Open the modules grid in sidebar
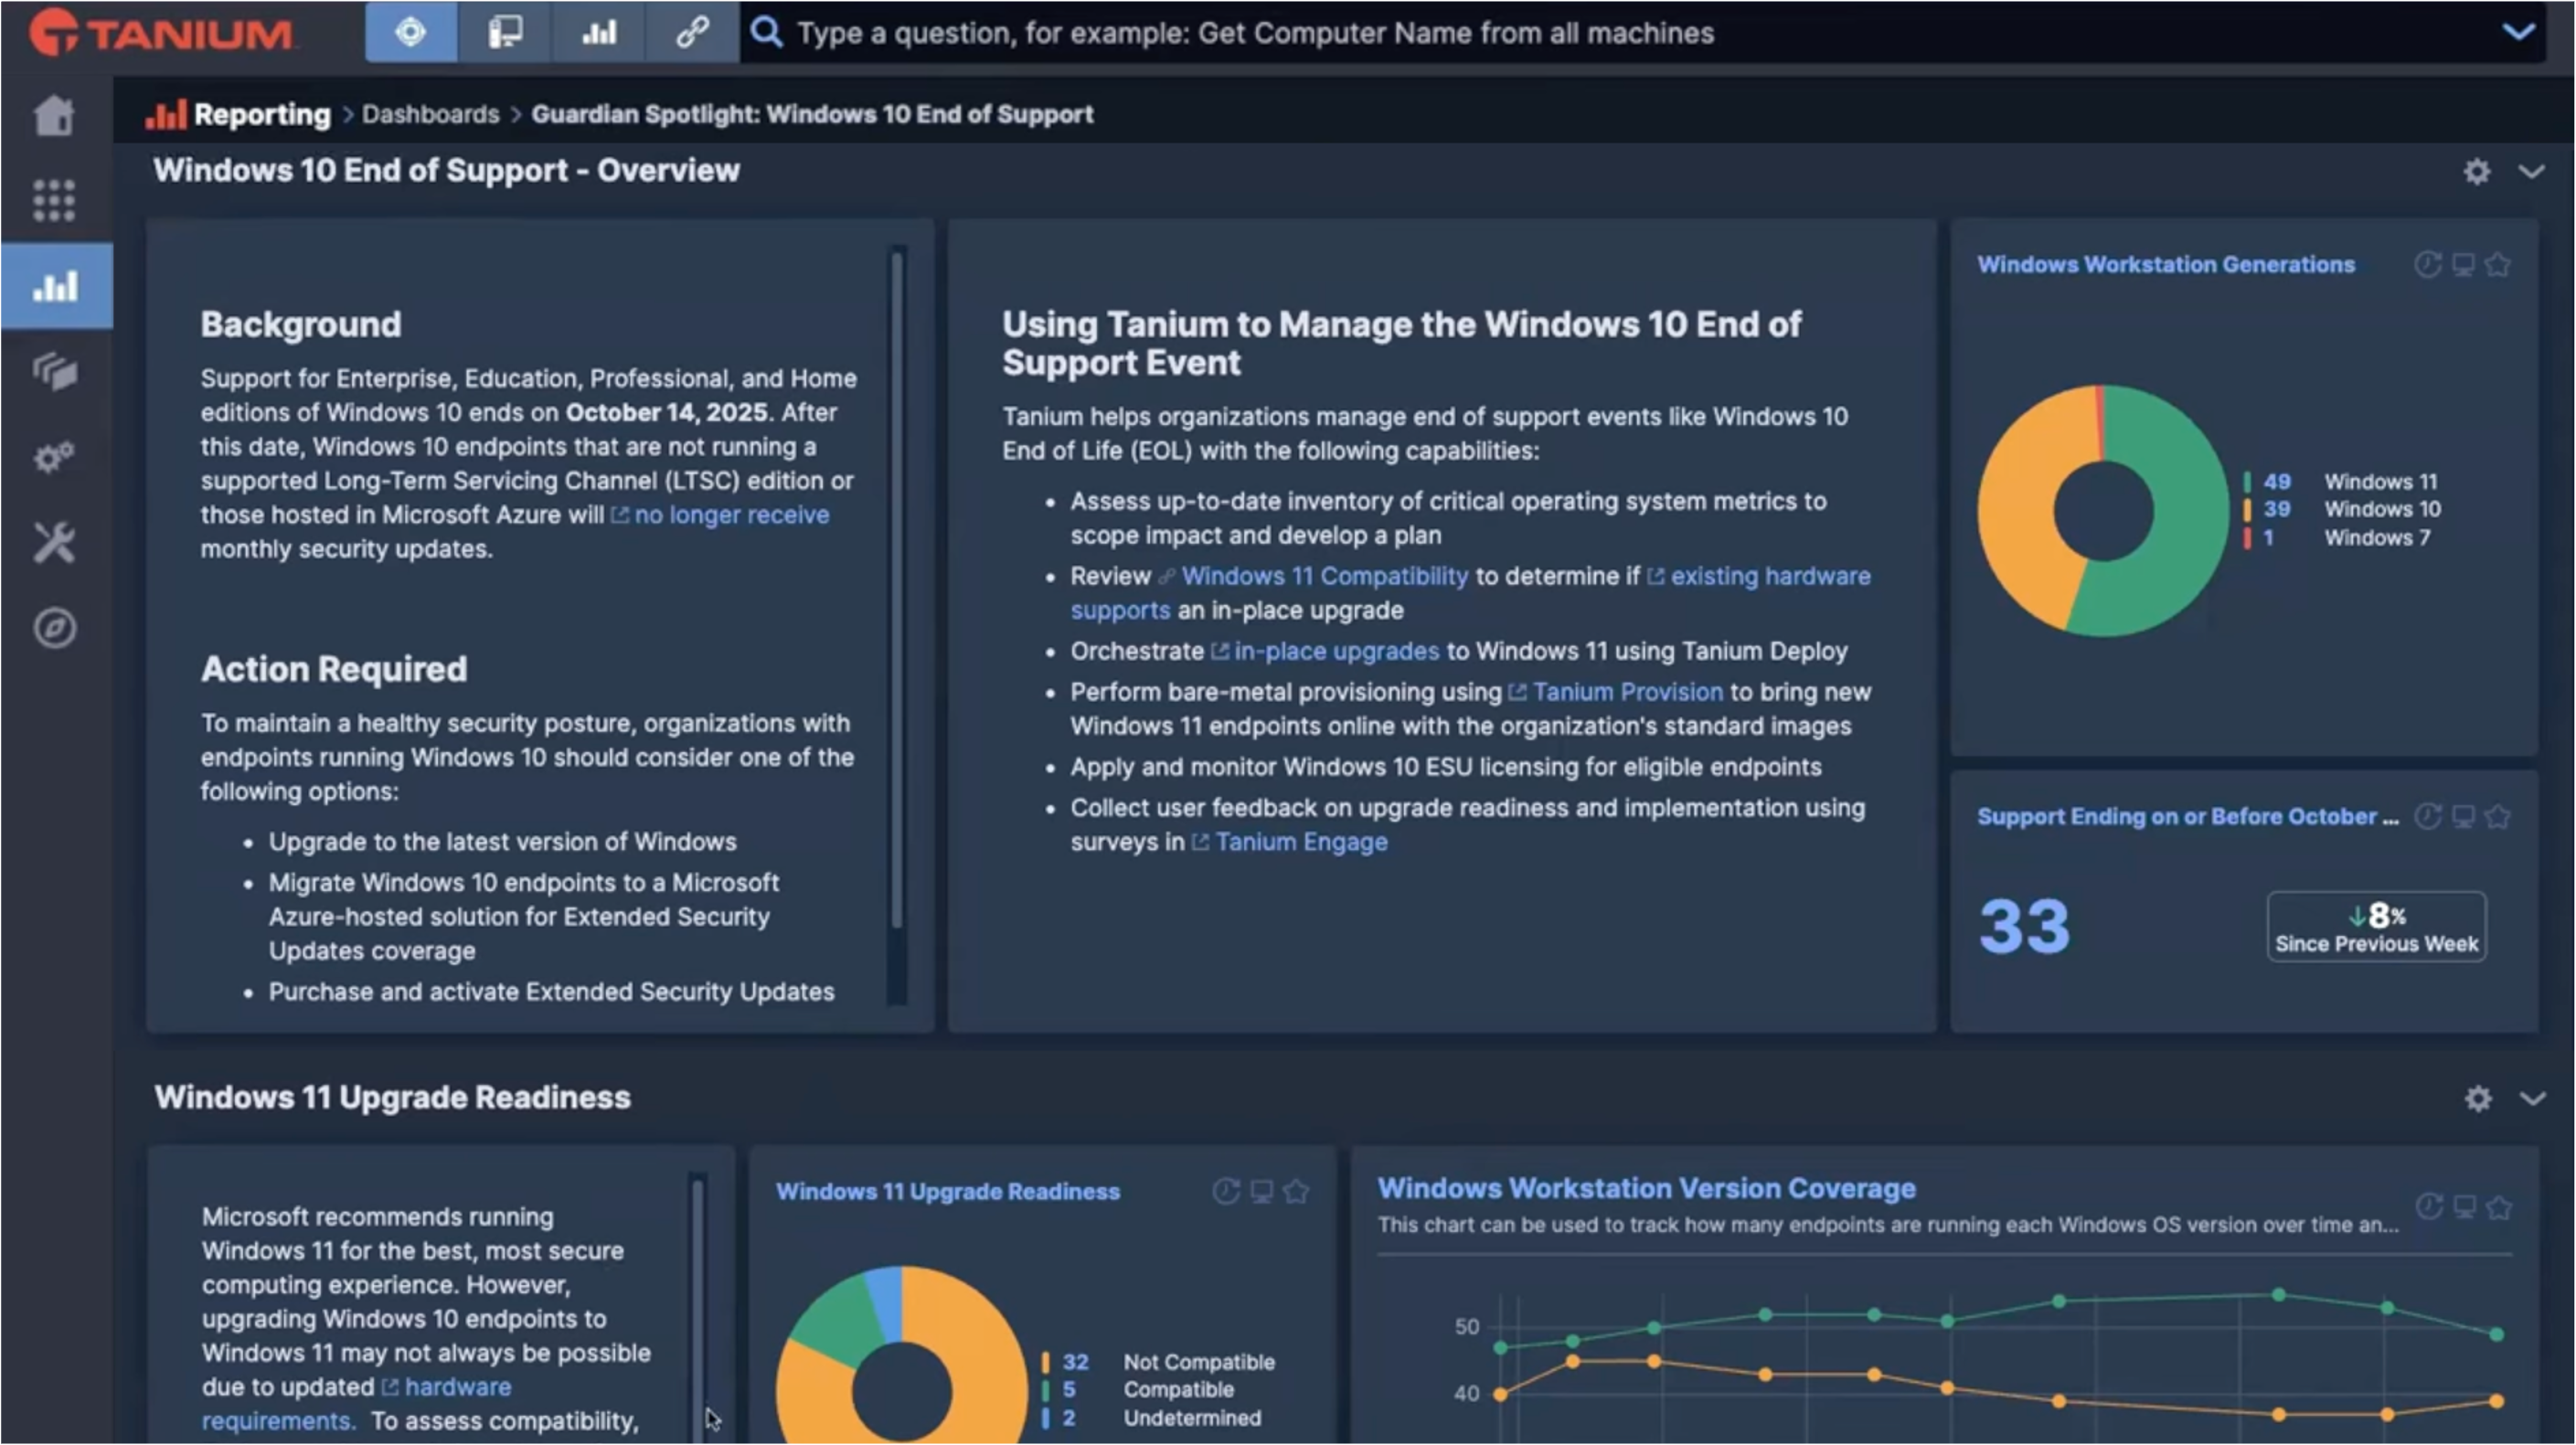 (x=54, y=200)
